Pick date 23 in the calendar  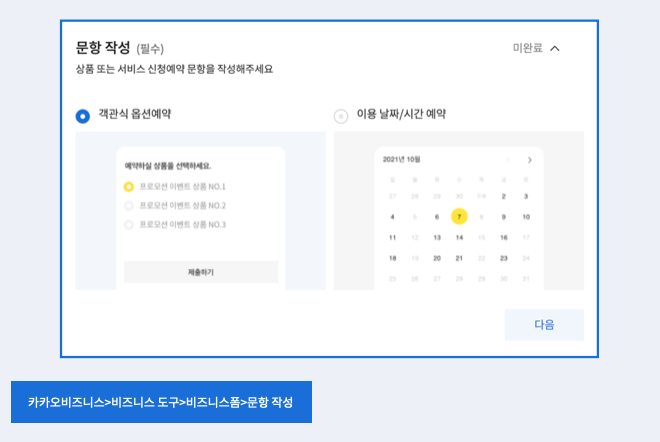pyautogui.click(x=504, y=258)
